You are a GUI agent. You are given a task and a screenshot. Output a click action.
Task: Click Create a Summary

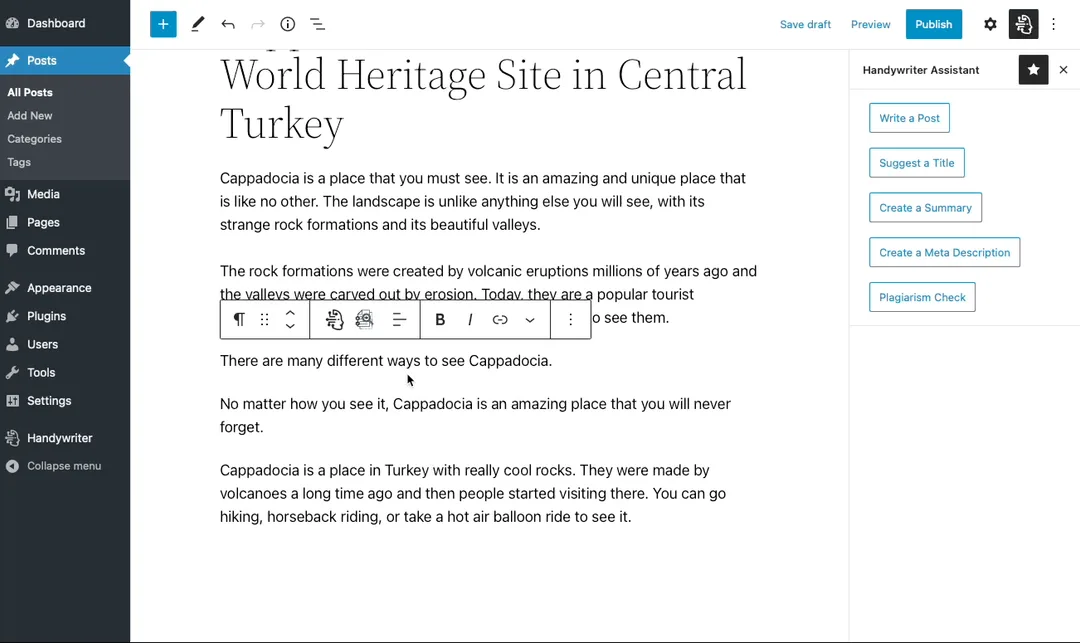click(925, 207)
